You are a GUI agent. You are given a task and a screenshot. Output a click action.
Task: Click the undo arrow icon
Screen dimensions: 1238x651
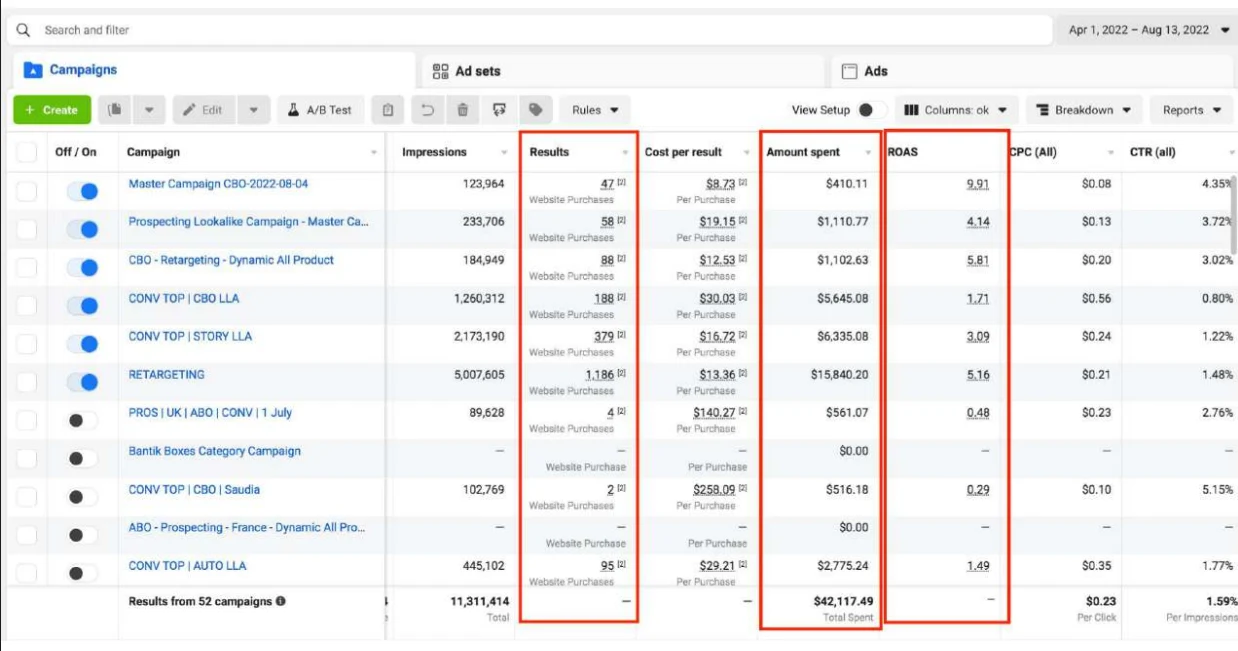pyautogui.click(x=428, y=110)
